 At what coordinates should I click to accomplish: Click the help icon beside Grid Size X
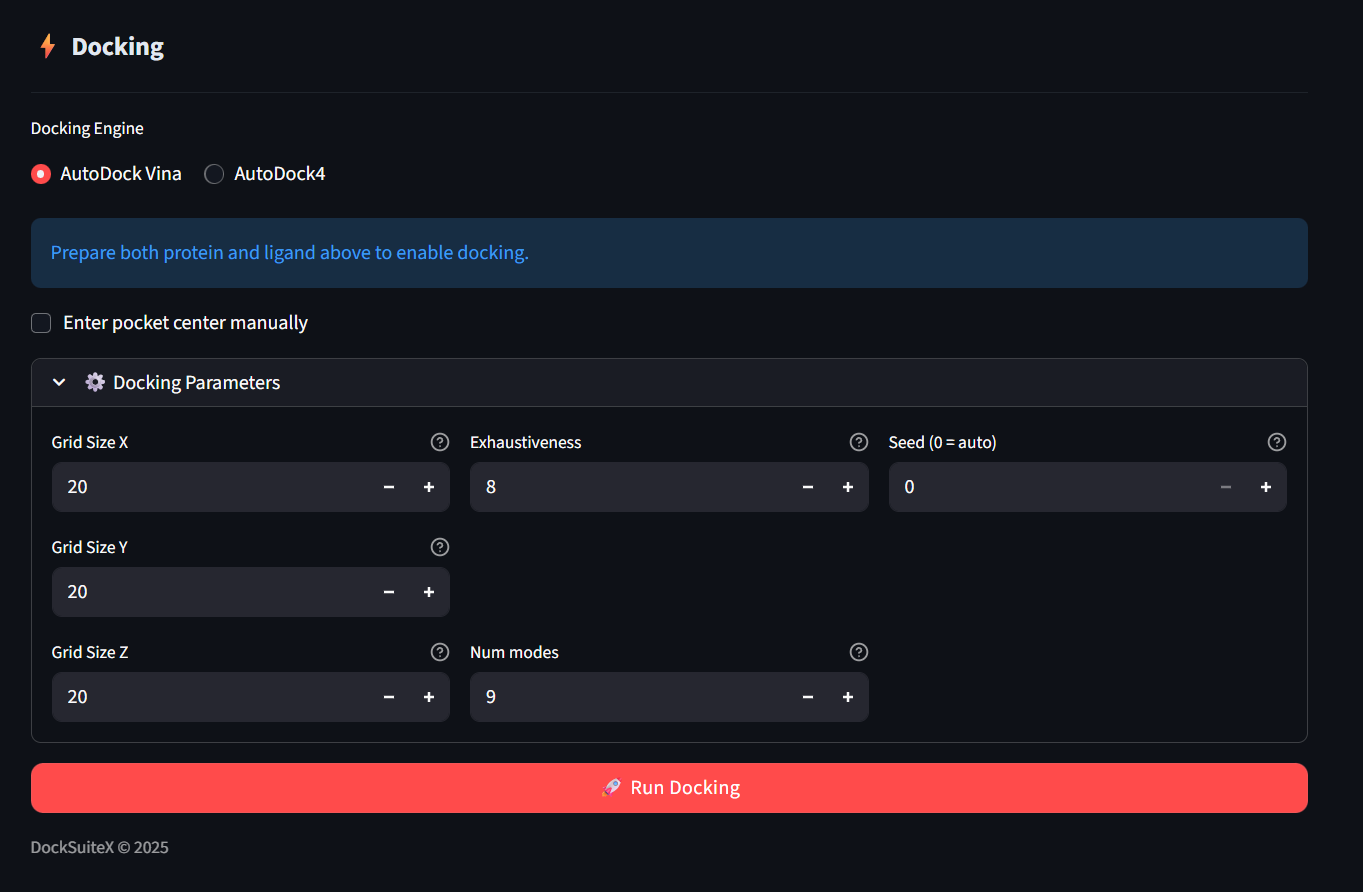pyautogui.click(x=440, y=442)
